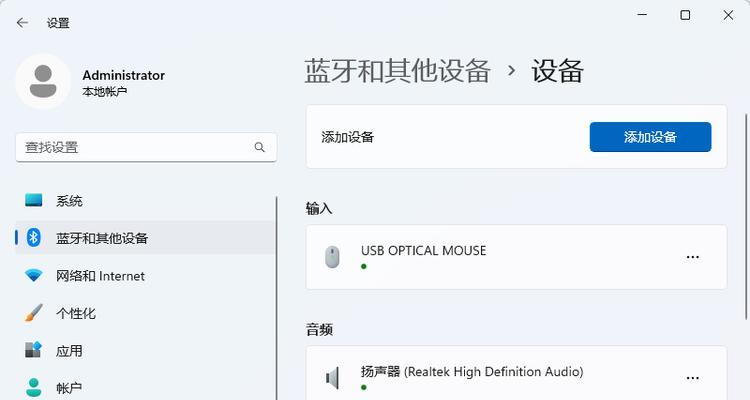The height and width of the screenshot is (400, 750).
Task: Click the 个性化 paintbrush icon
Action: click(33, 313)
